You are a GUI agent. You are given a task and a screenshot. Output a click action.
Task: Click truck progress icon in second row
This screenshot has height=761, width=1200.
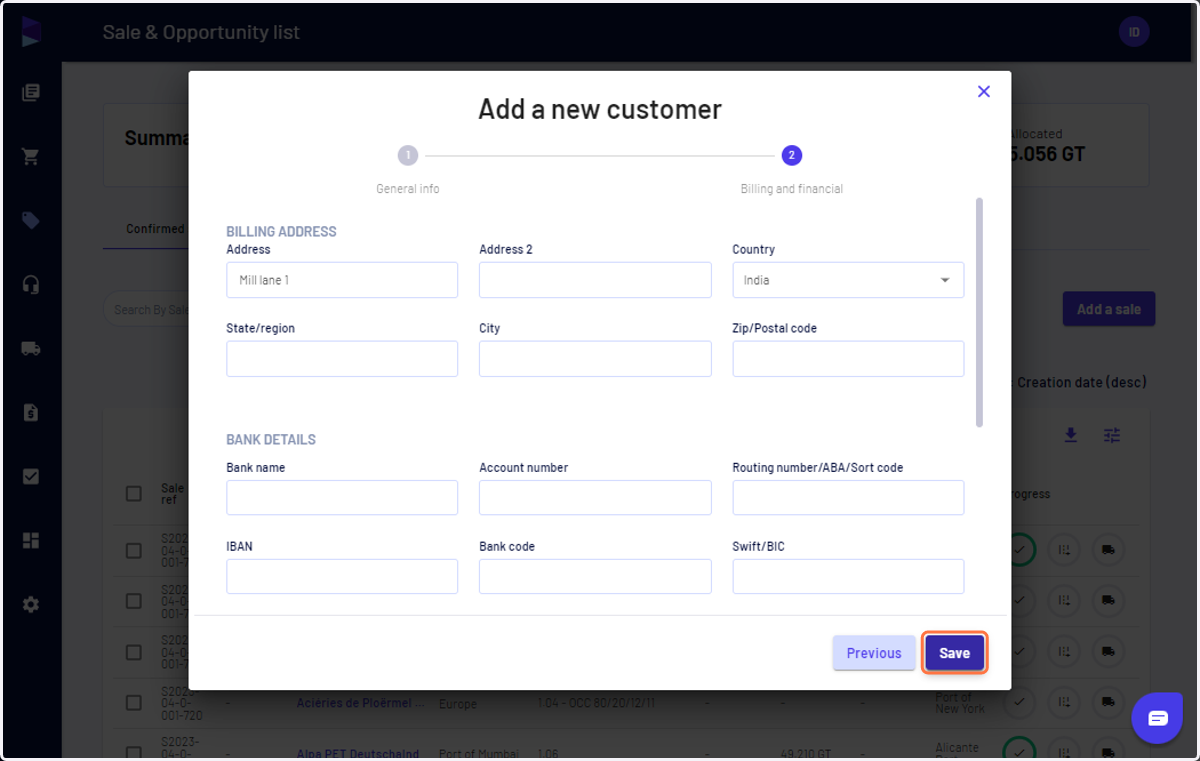(x=1108, y=601)
